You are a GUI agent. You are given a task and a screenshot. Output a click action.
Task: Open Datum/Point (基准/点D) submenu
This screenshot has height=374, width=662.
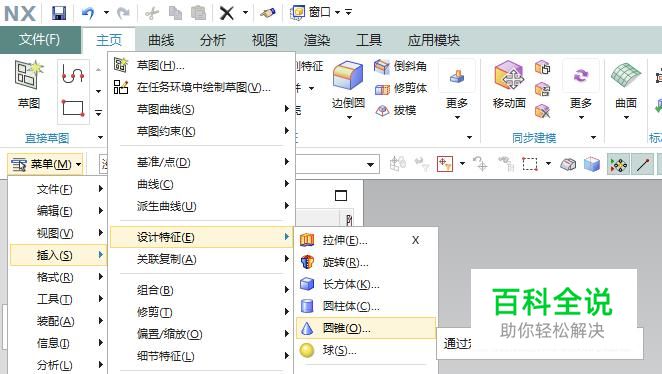click(x=202, y=162)
